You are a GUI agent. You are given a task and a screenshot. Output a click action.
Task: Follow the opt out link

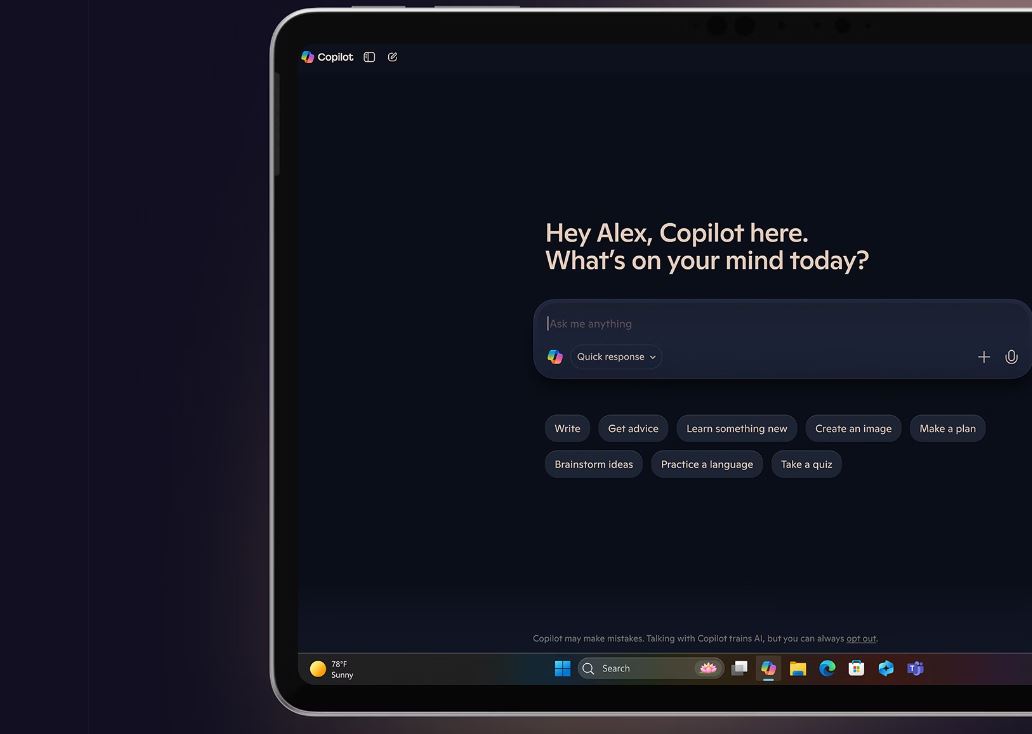click(861, 639)
